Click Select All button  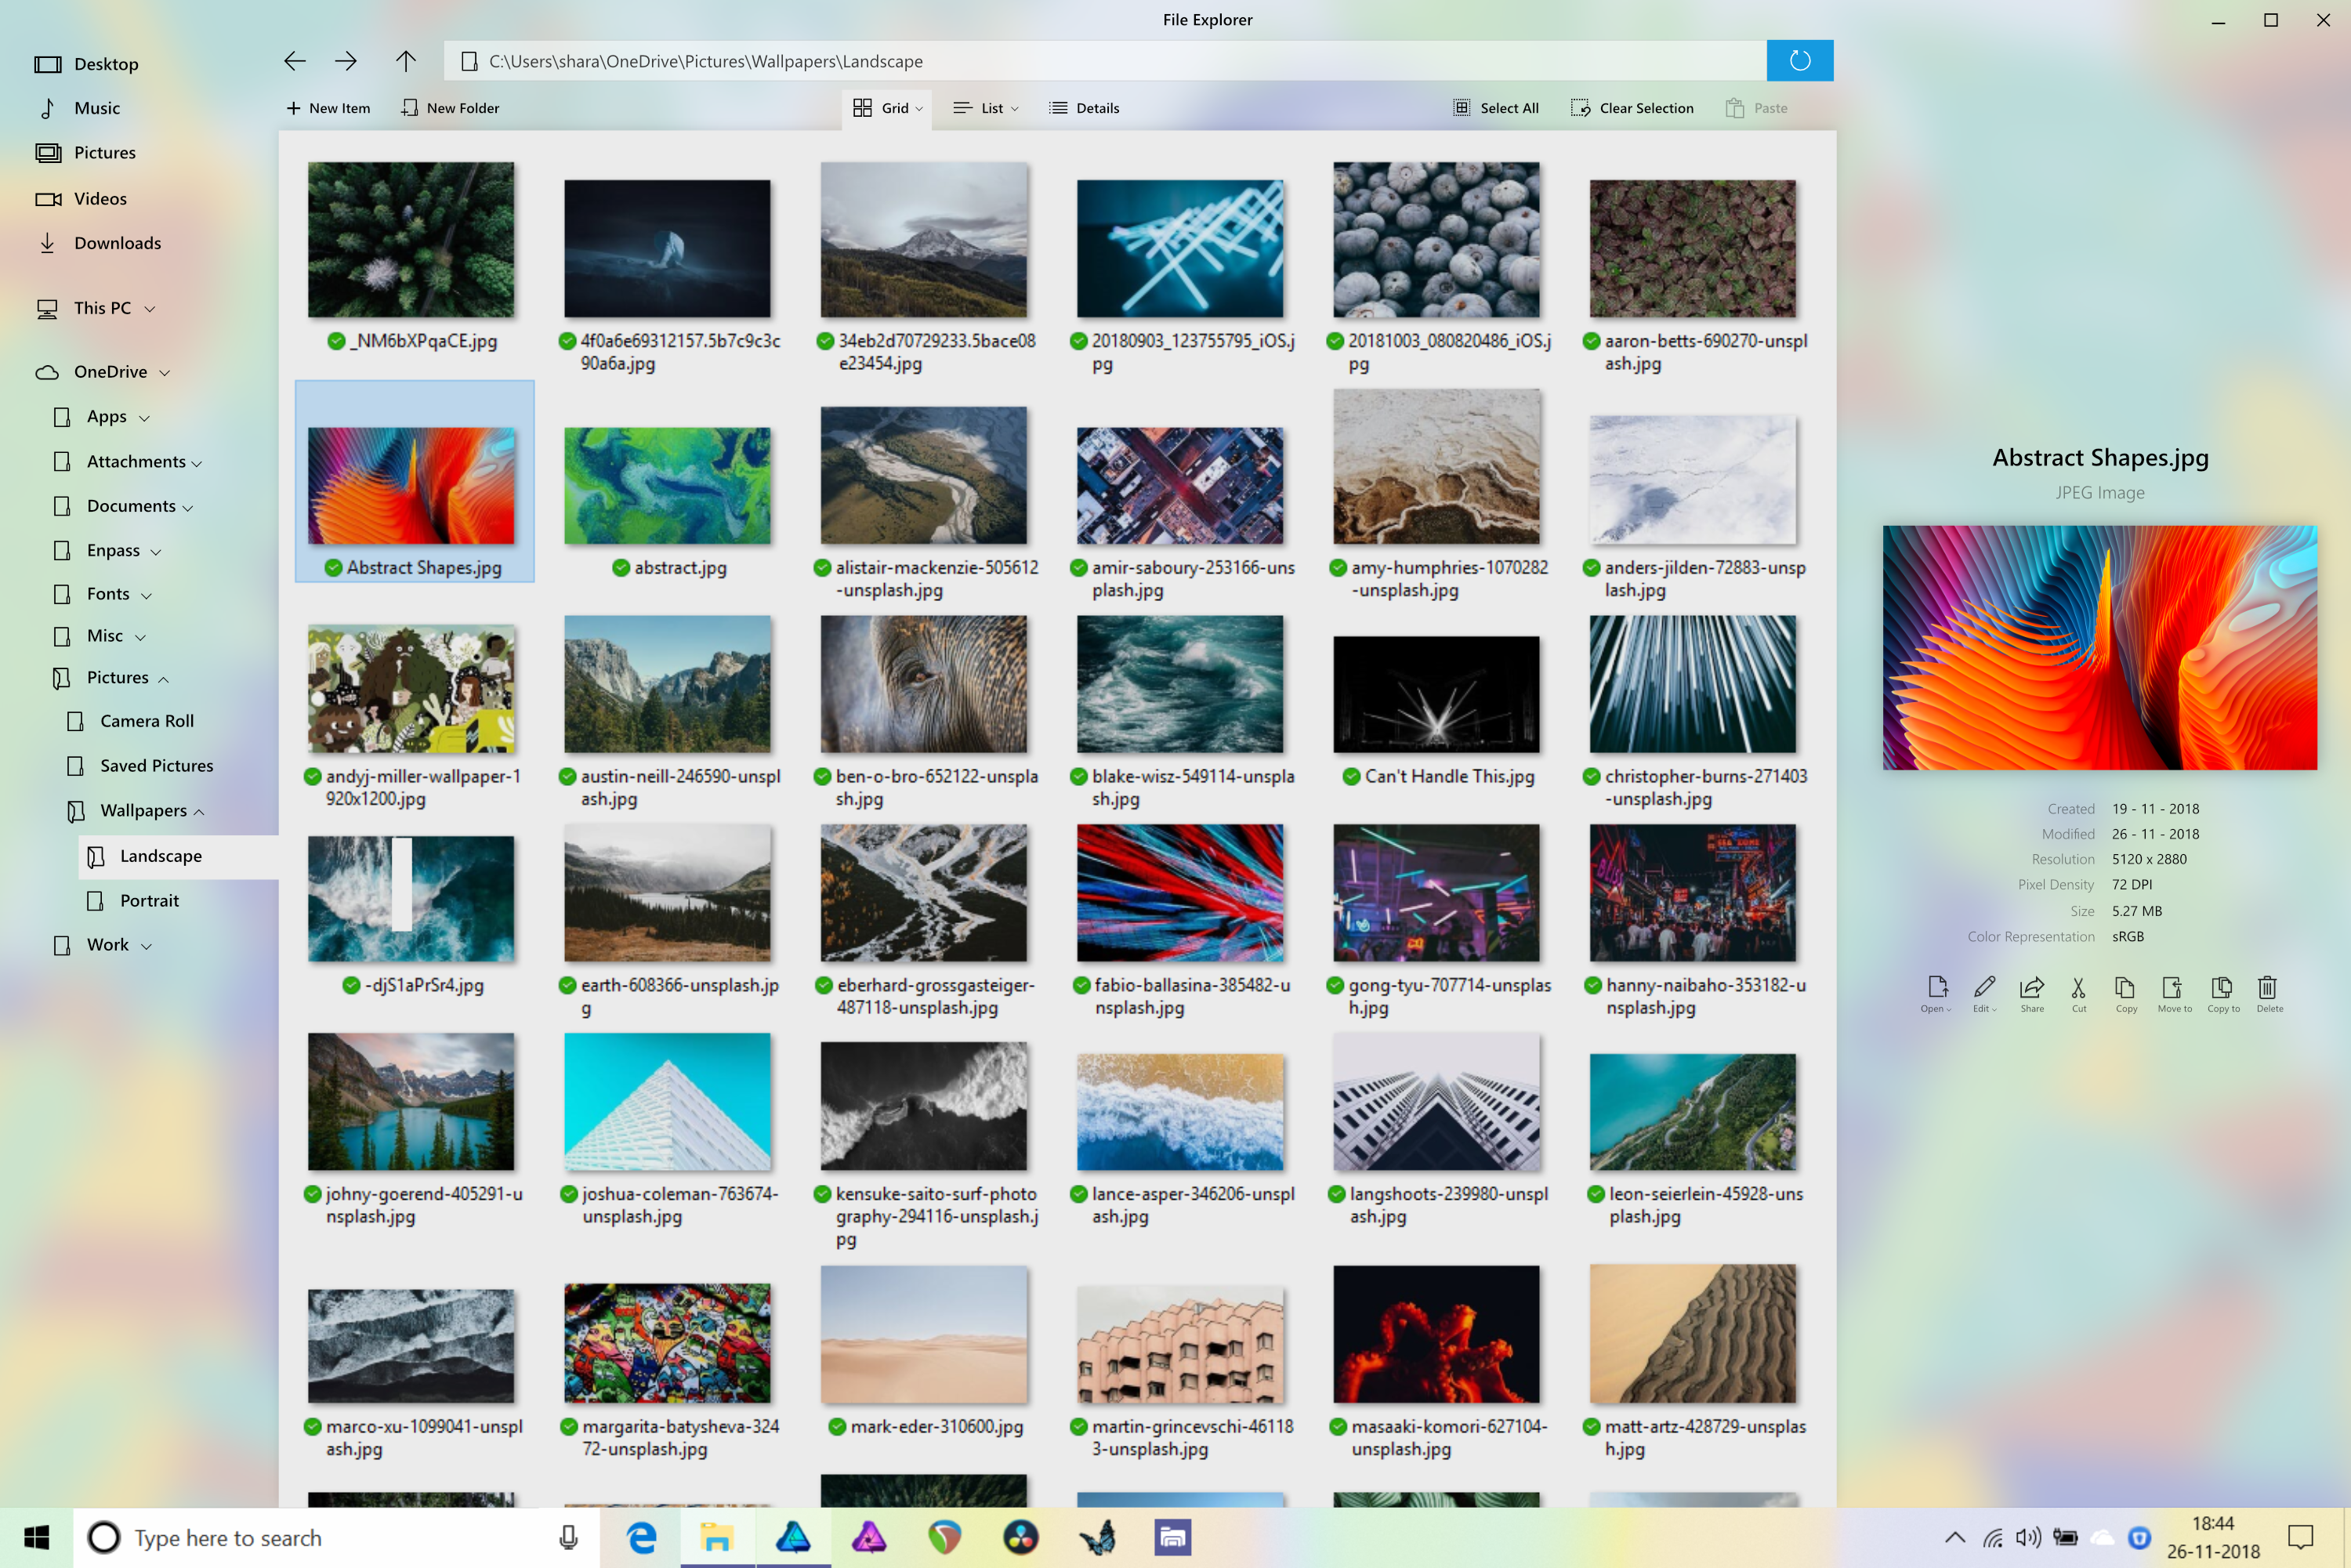coord(1496,108)
